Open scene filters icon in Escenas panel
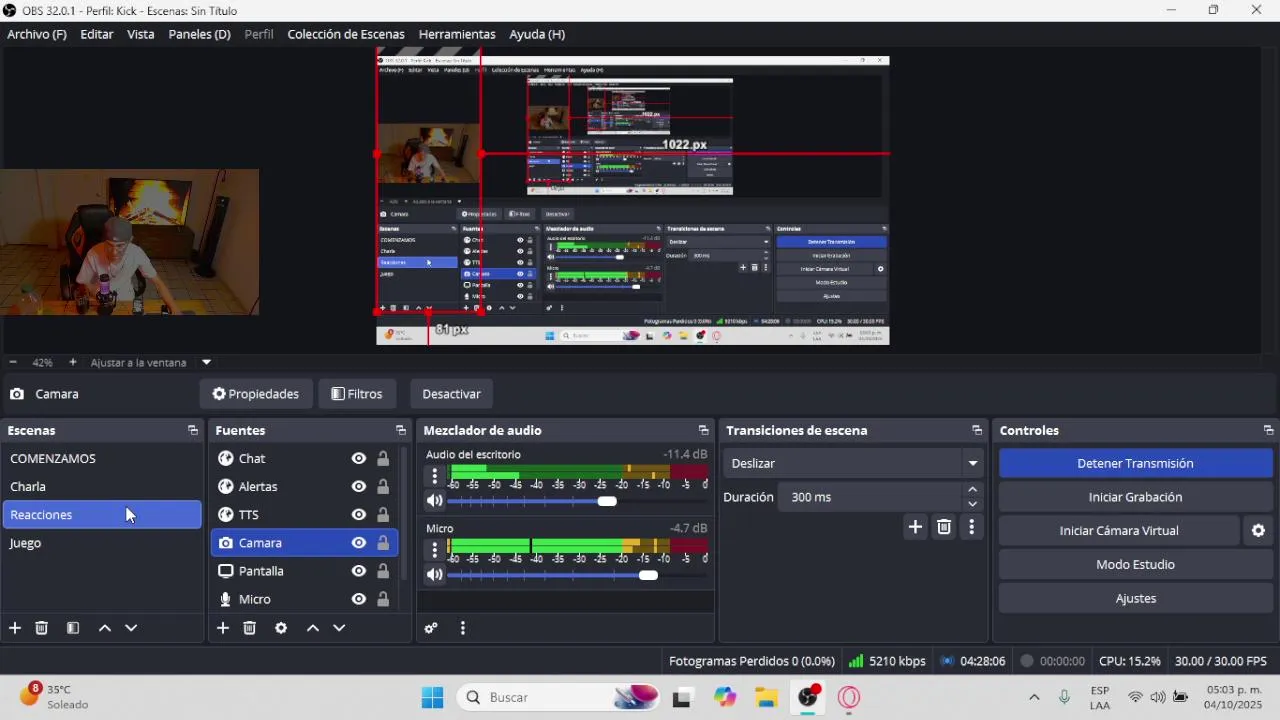 point(73,628)
